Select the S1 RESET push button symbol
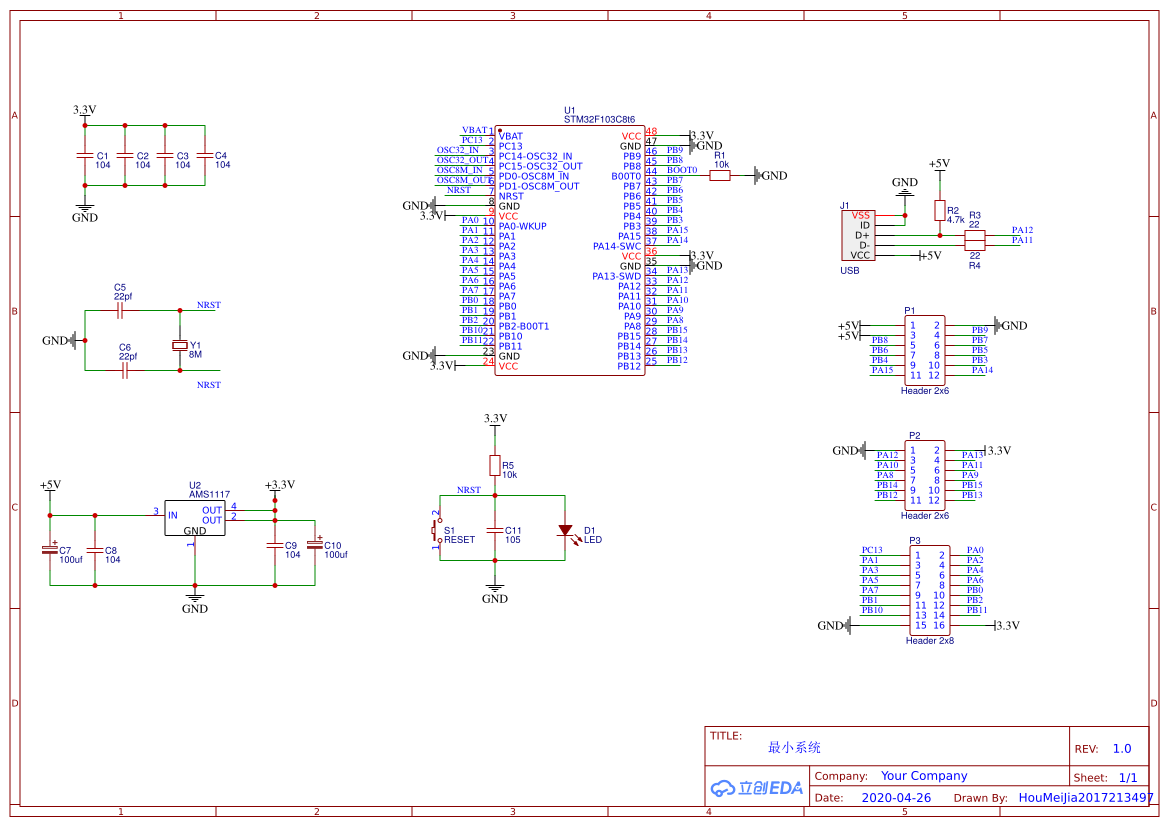The height and width of the screenshot is (827, 1169). (437, 530)
